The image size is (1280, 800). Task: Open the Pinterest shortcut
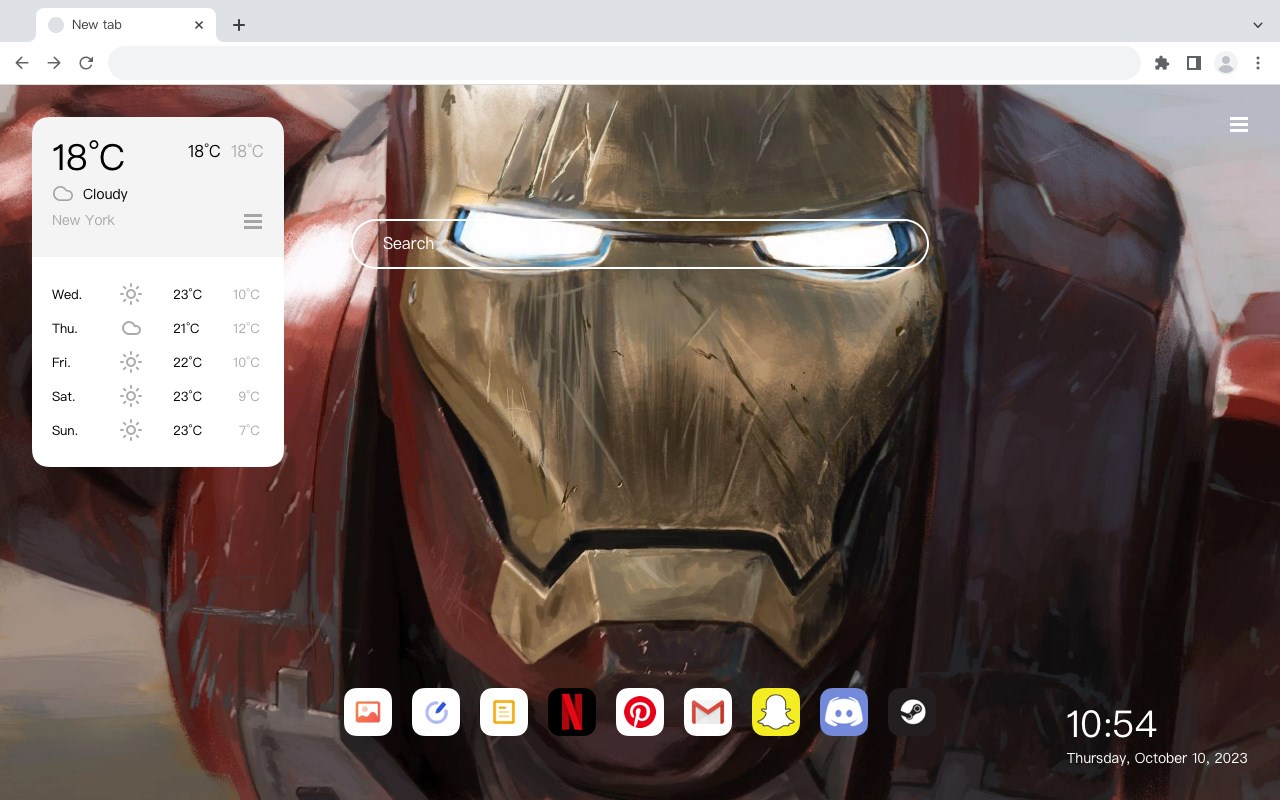point(640,712)
